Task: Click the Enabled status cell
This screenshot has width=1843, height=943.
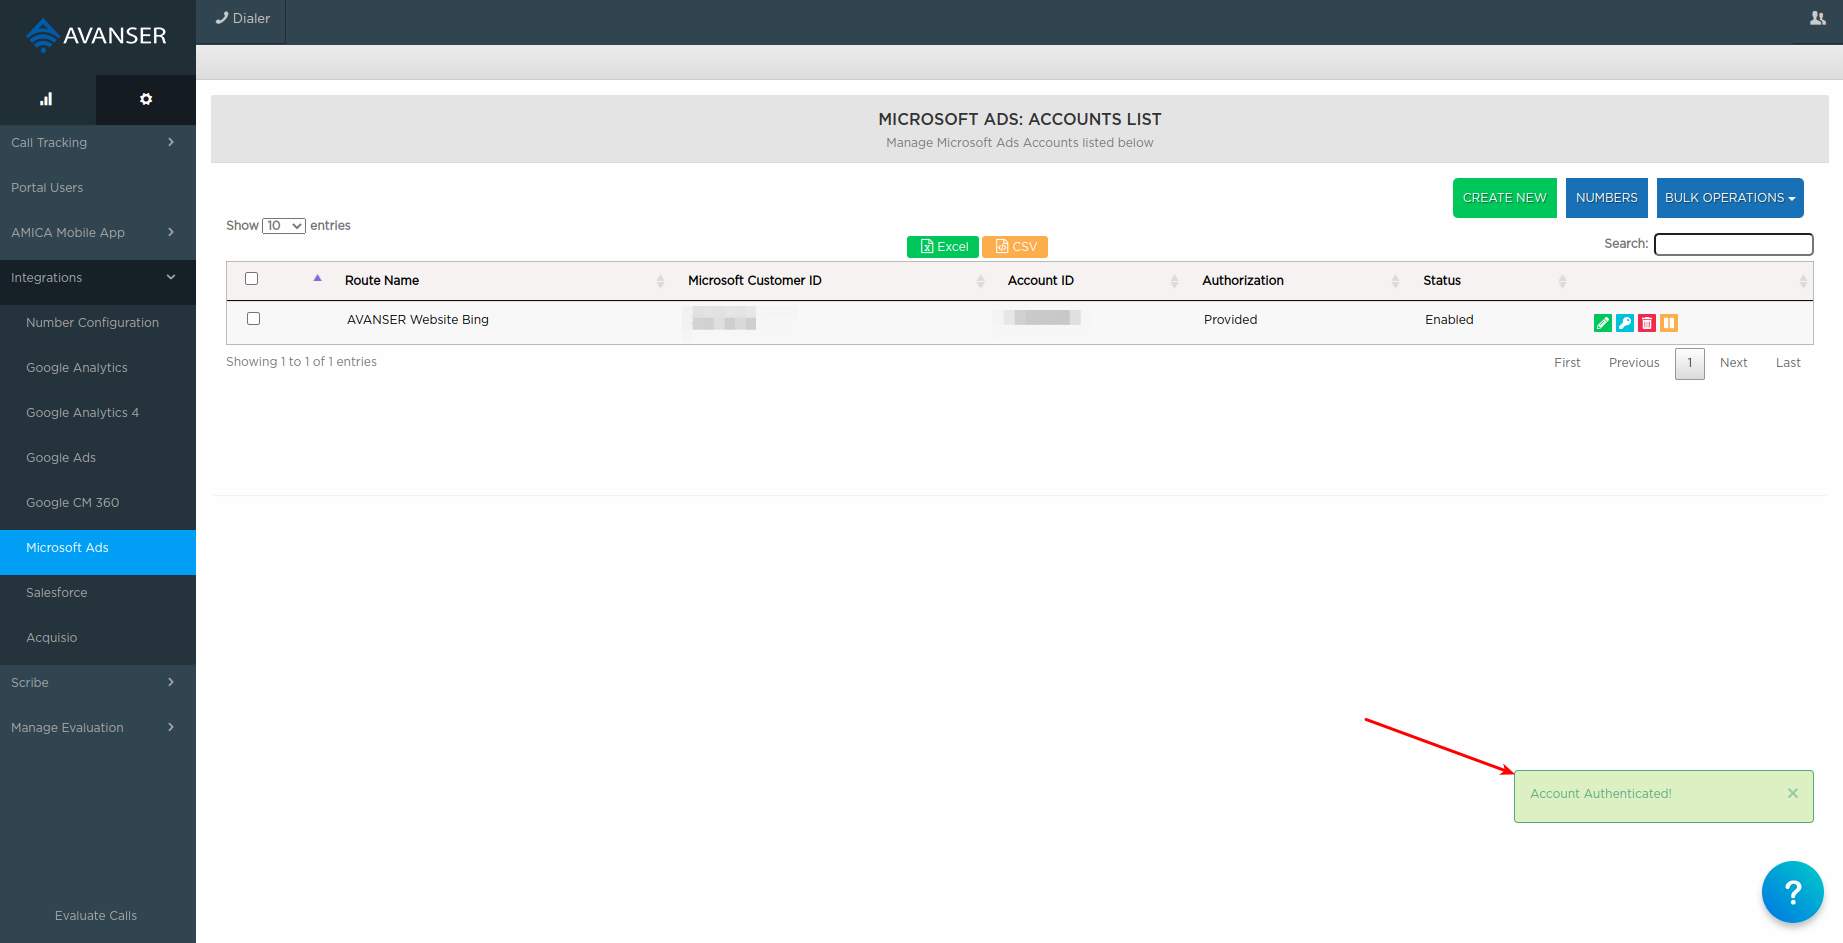Action: [x=1449, y=320]
